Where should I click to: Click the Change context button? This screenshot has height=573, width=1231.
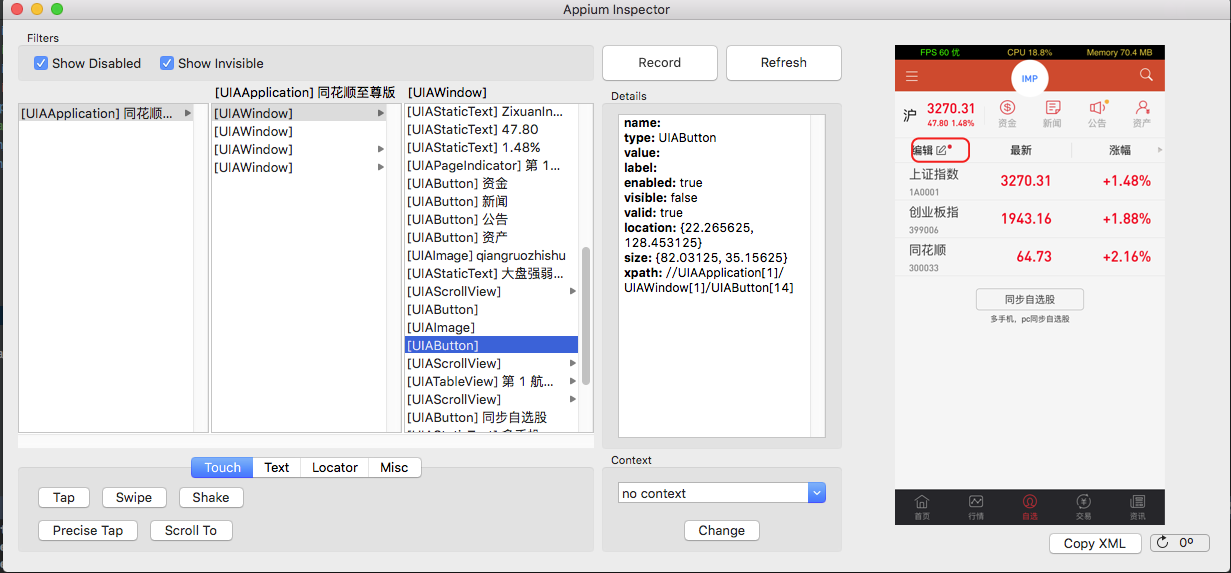point(722,530)
